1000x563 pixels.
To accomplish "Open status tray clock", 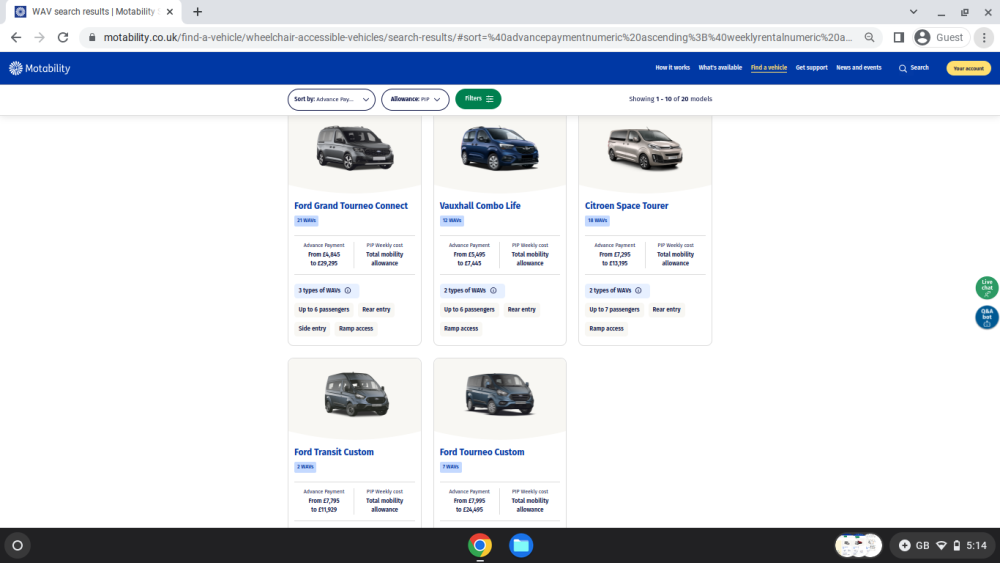I will (976, 546).
